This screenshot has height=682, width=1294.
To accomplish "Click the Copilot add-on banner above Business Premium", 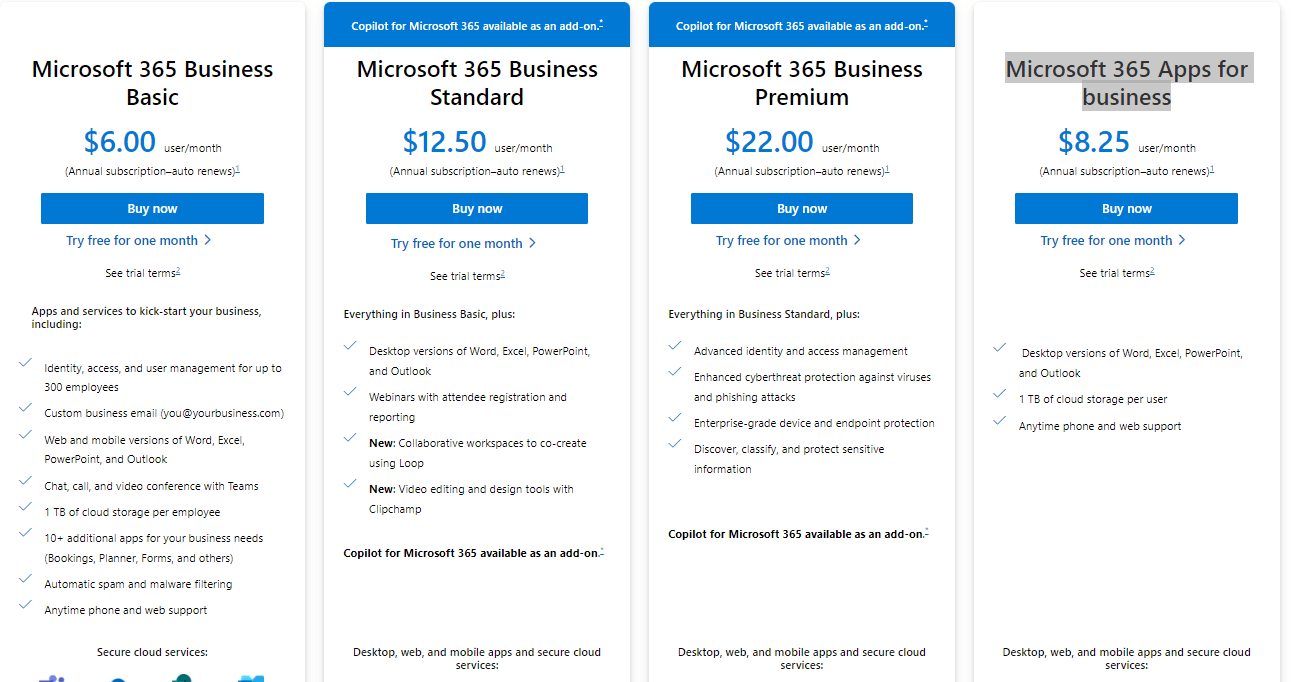I will tap(801, 25).
